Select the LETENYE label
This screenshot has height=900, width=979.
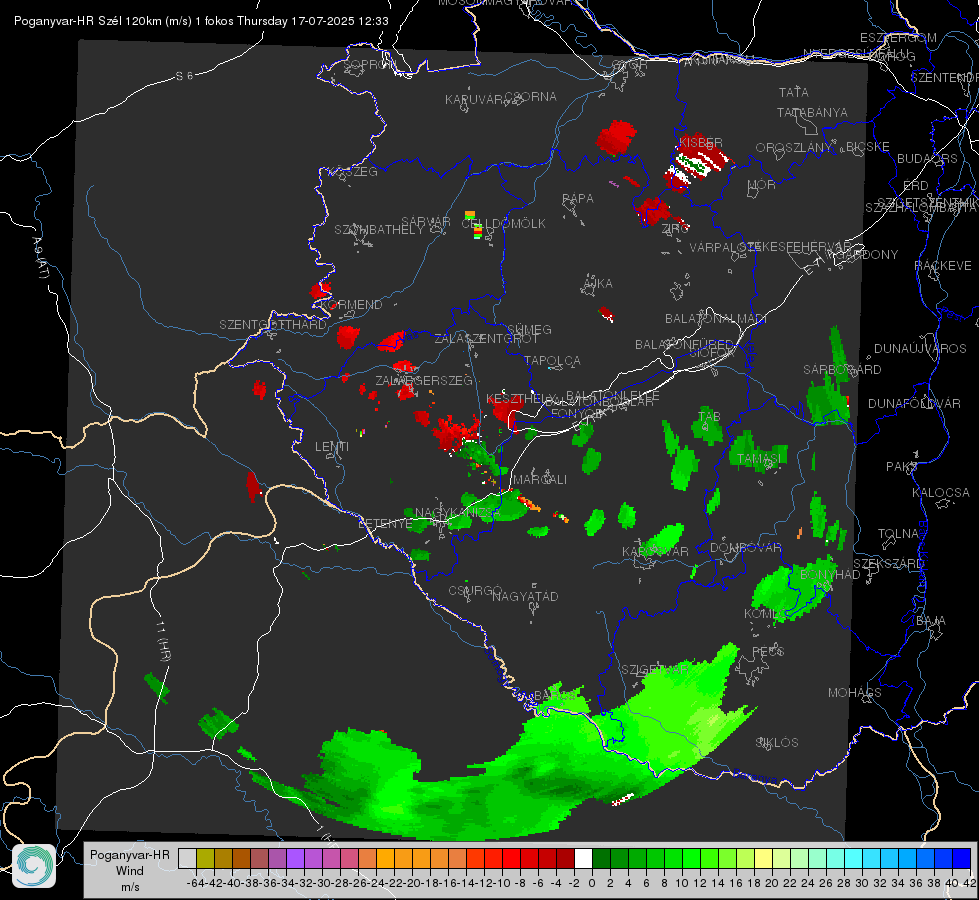385,524
